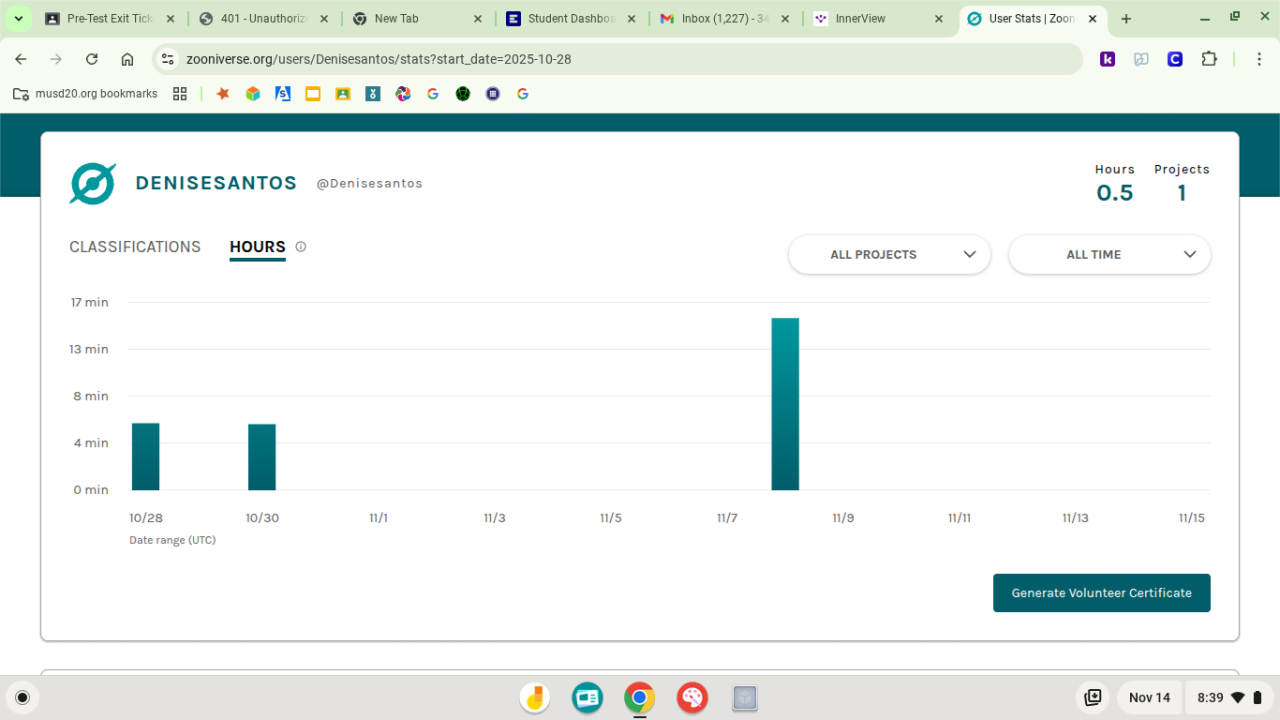The image size is (1280, 720).
Task: Click the ChromeOS launcher circle button
Action: click(23, 697)
